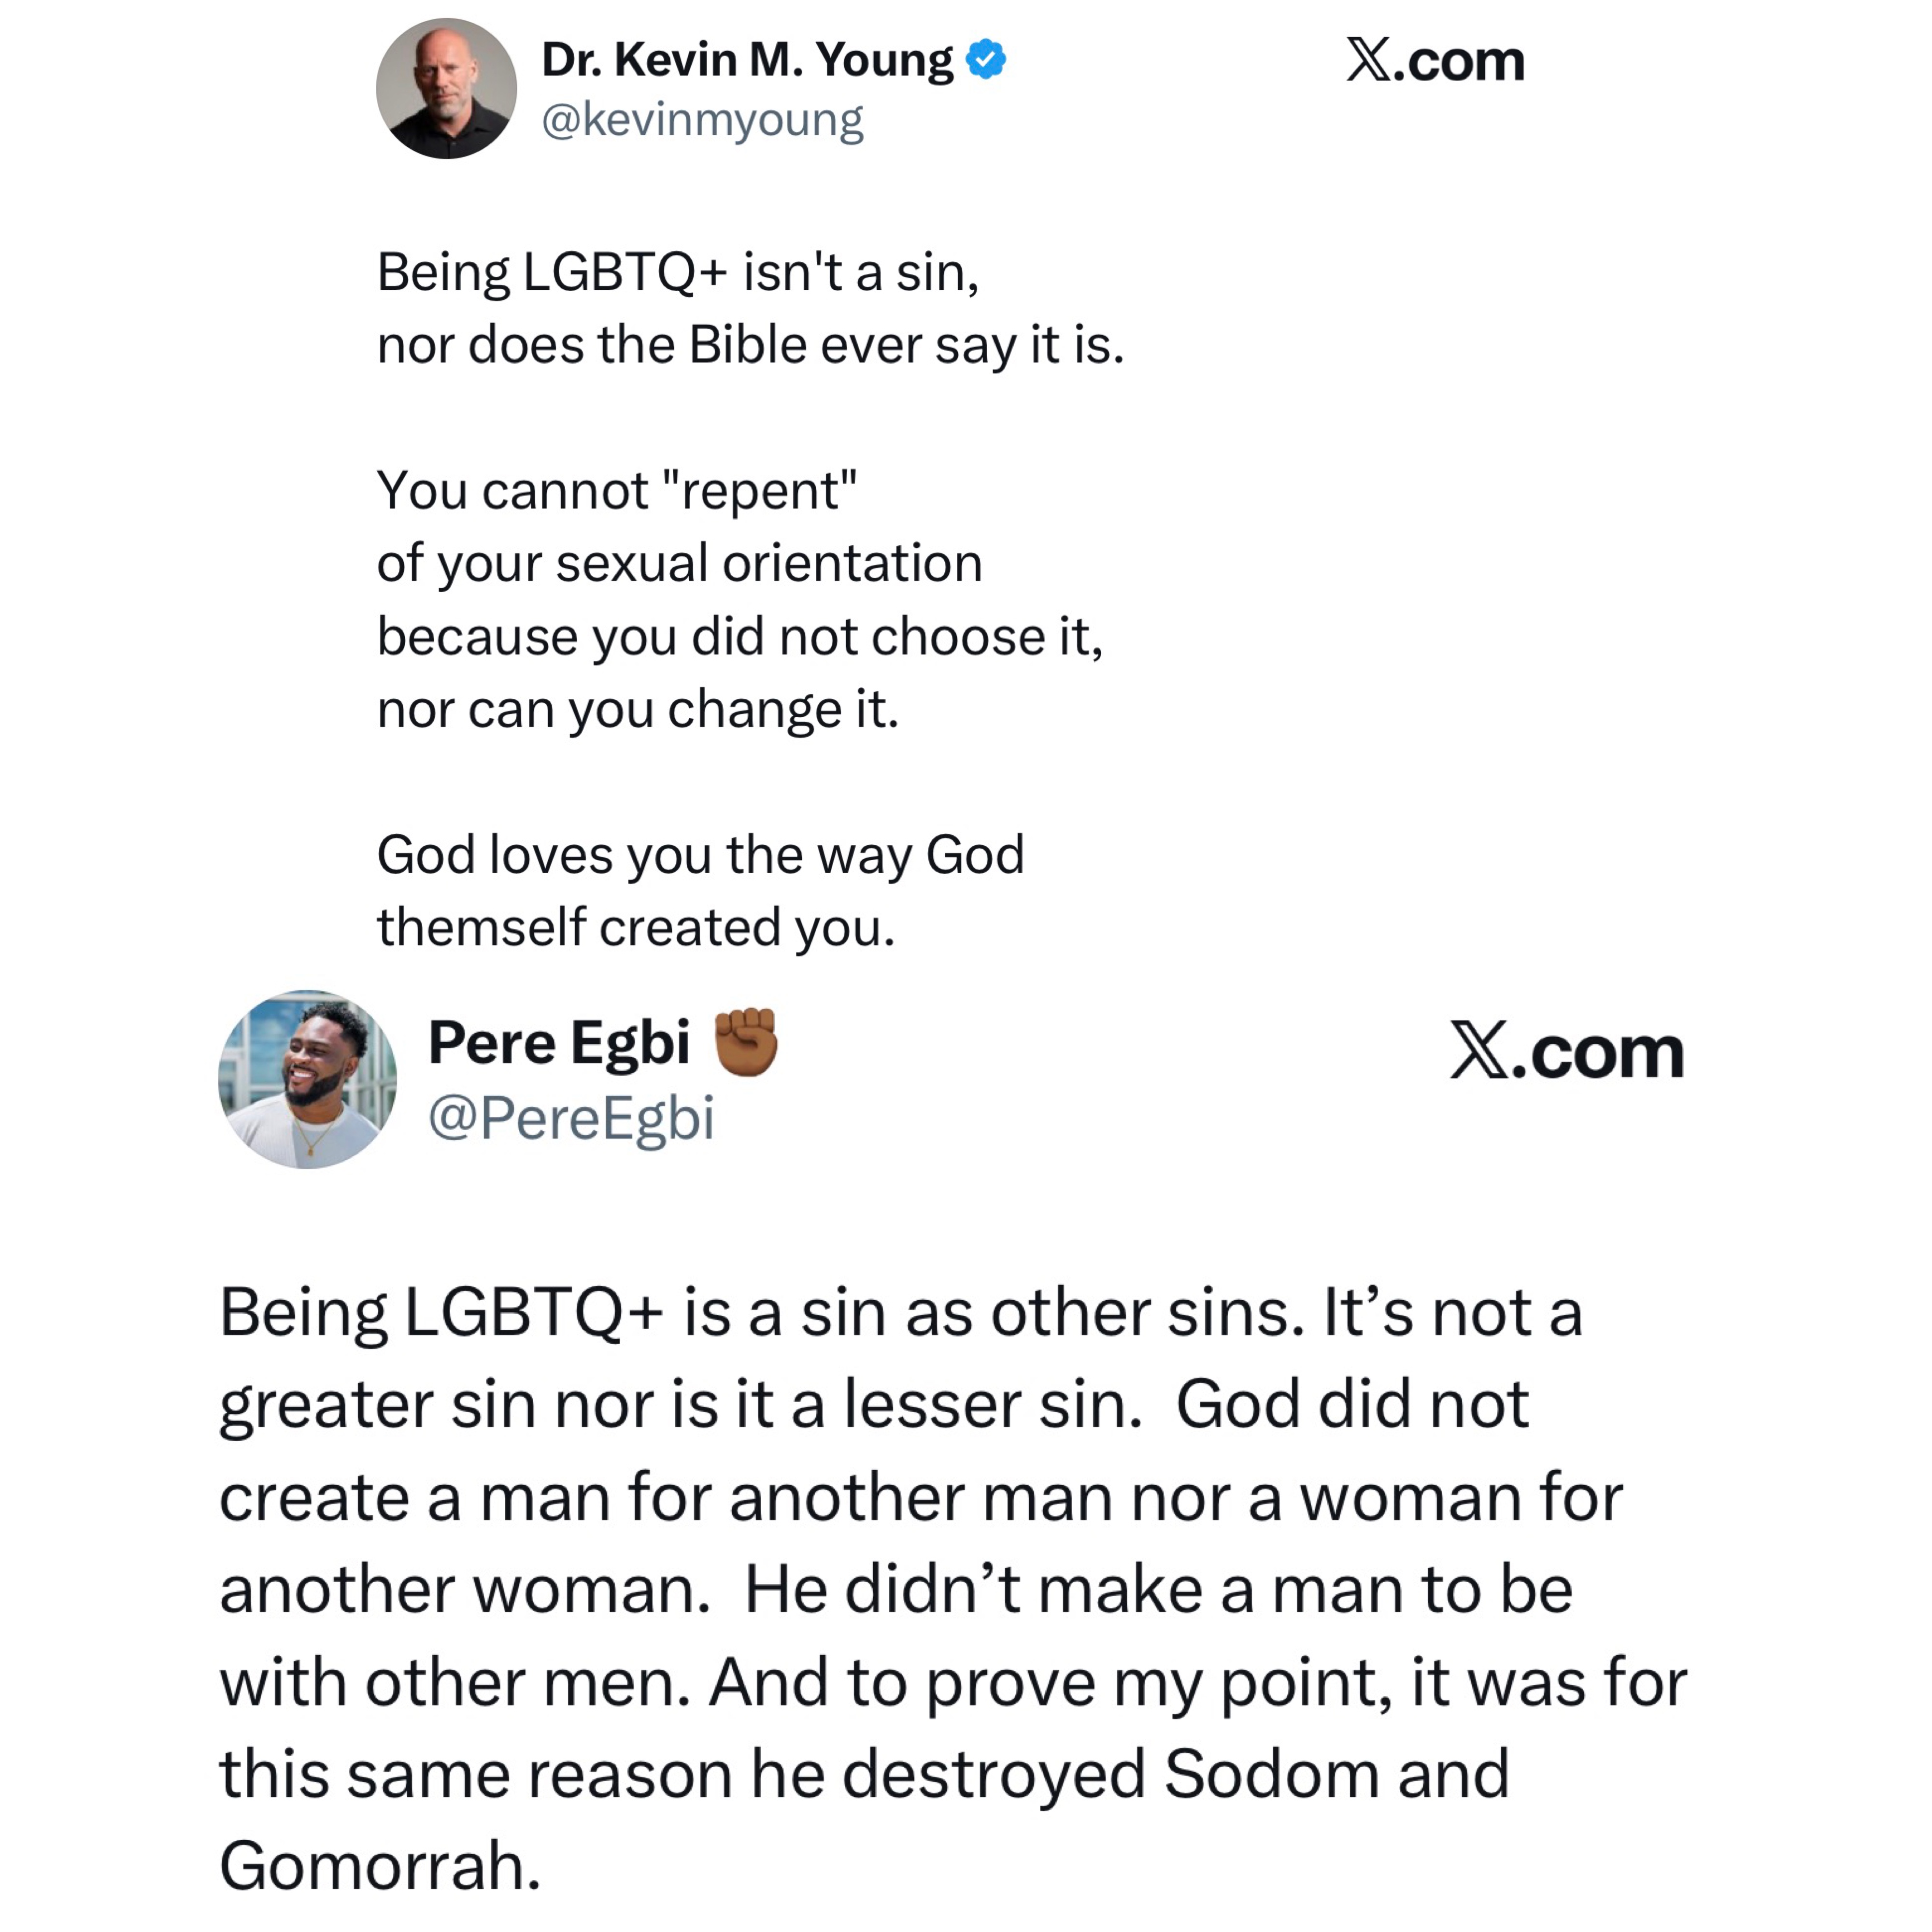
Task: Click the line "themself created you."
Action: click(x=635, y=927)
